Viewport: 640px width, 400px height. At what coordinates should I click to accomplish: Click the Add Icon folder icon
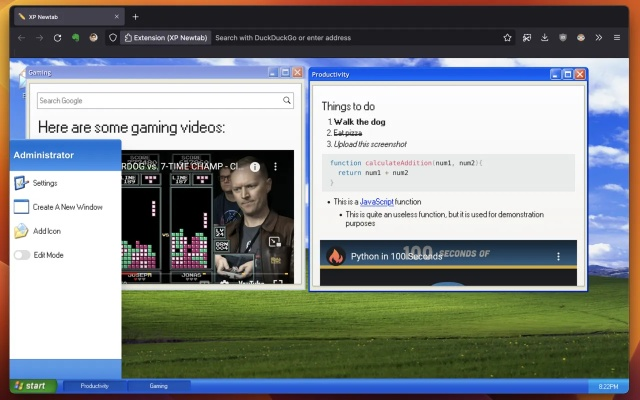click(x=22, y=231)
